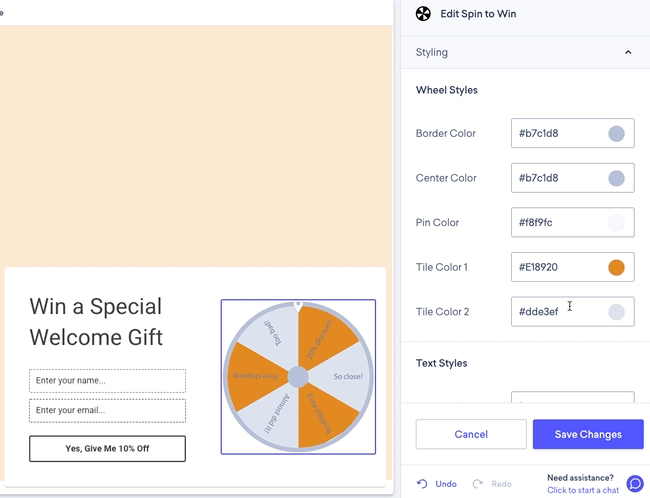Open the Center Color swatch picker
This screenshot has height=498, width=650.
[616, 178]
